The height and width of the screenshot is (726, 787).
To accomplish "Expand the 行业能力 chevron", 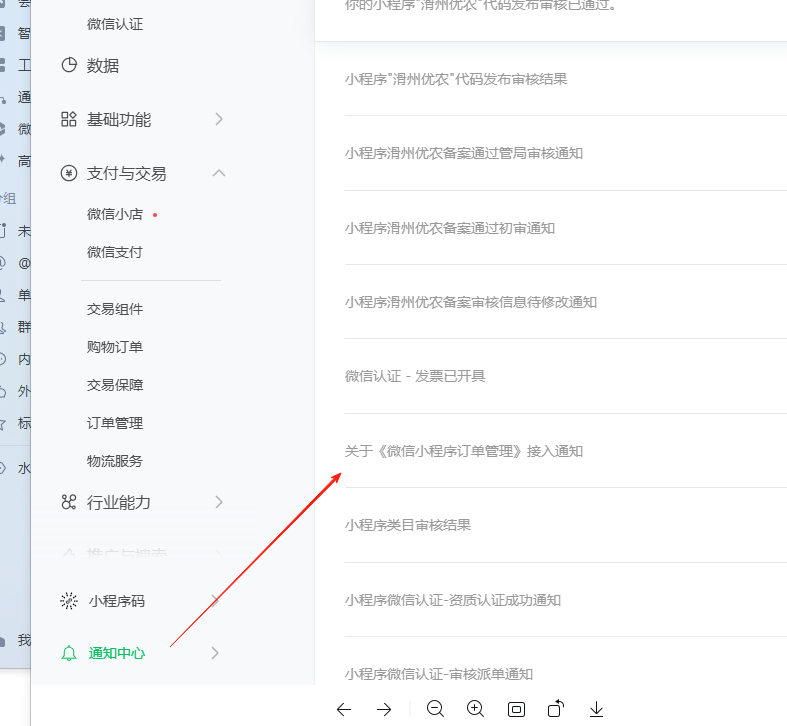I will tap(218, 502).
